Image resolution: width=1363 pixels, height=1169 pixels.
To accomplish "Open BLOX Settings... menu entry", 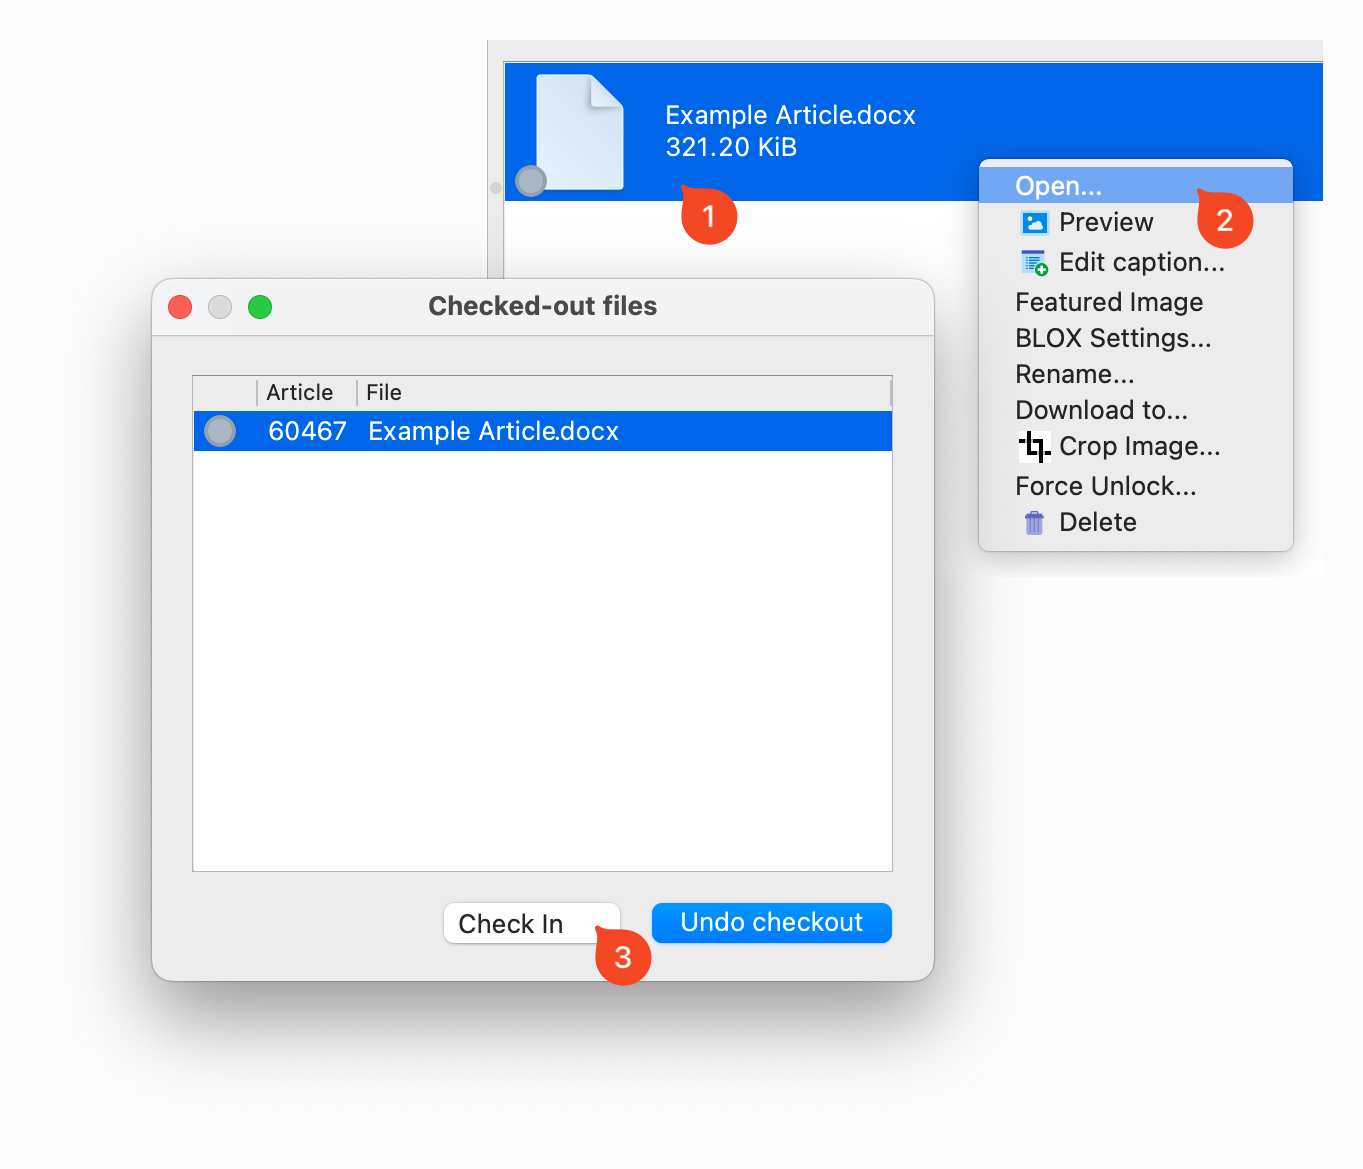I will tap(1112, 338).
